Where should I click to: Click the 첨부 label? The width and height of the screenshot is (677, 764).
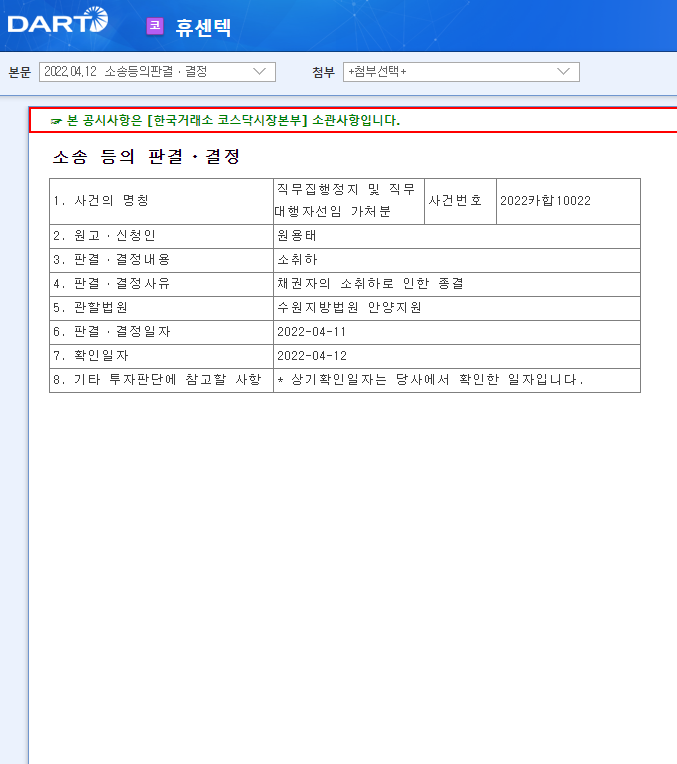324,72
